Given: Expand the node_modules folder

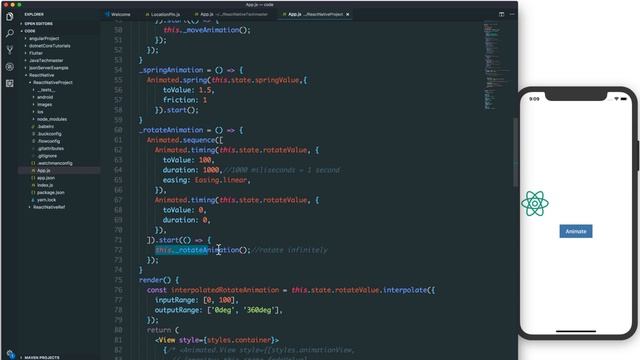Looking at the screenshot, I should (52, 119).
